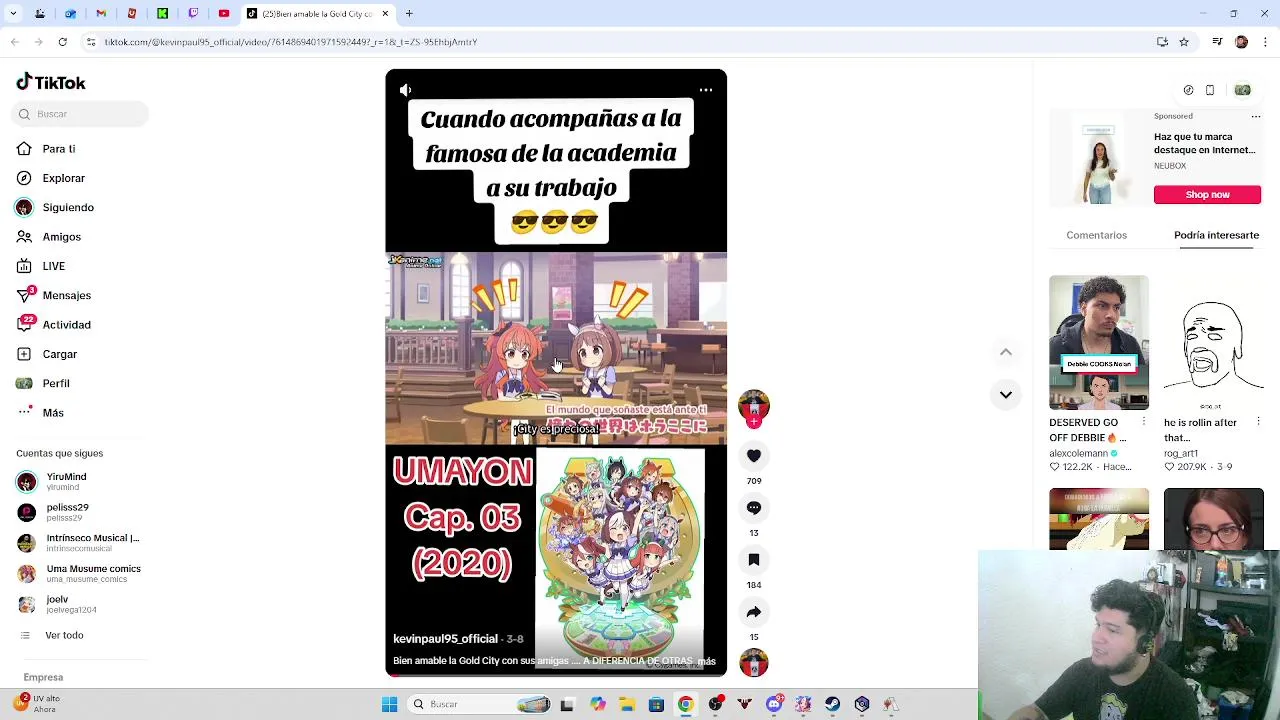The image size is (1280, 720).
Task: Open a new Chrome tab
Action: pos(409,14)
